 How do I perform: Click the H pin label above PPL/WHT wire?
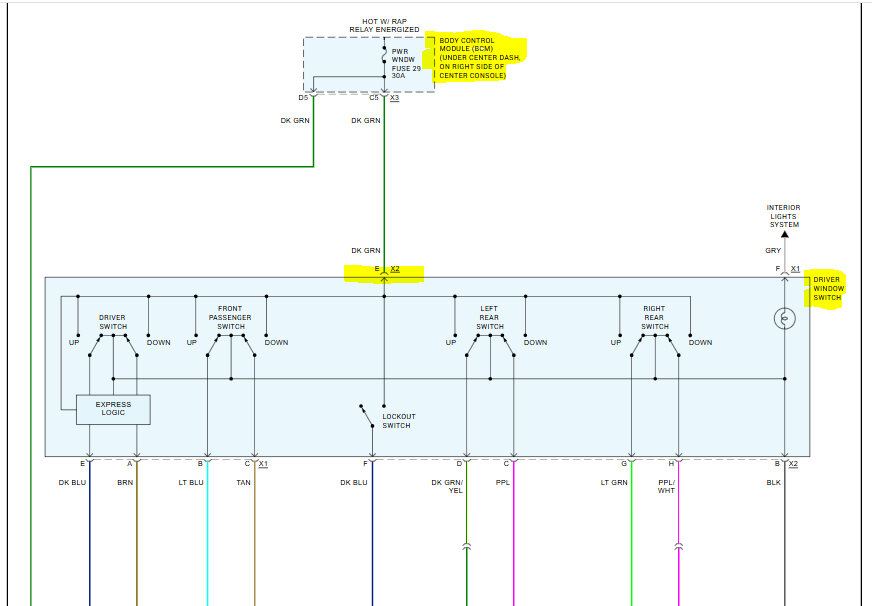(x=671, y=464)
